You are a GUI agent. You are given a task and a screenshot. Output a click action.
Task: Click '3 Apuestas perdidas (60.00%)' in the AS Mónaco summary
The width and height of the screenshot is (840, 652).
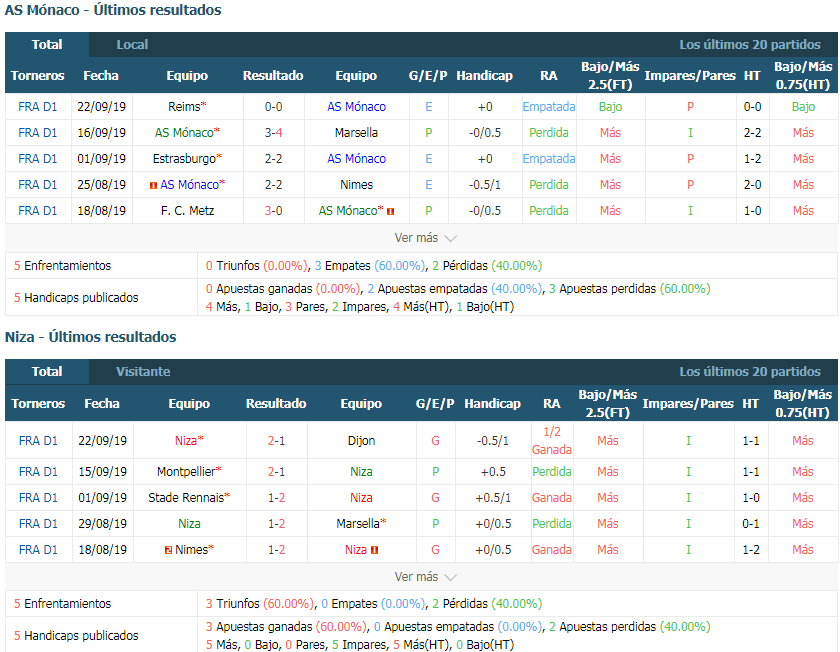click(x=629, y=289)
